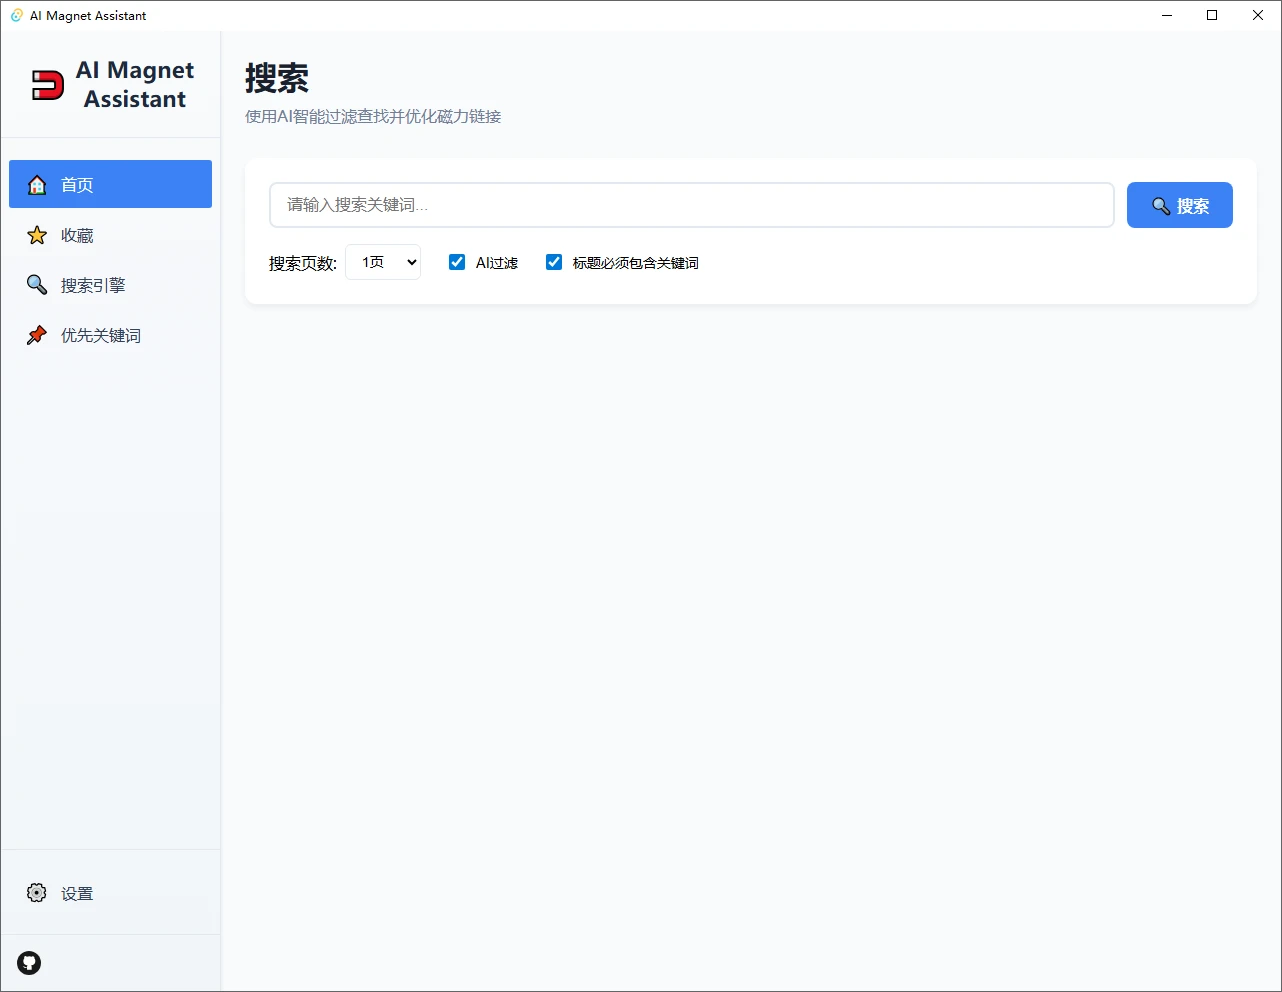Uncheck the AI过滤 checkbox
The width and height of the screenshot is (1282, 992).
point(457,262)
